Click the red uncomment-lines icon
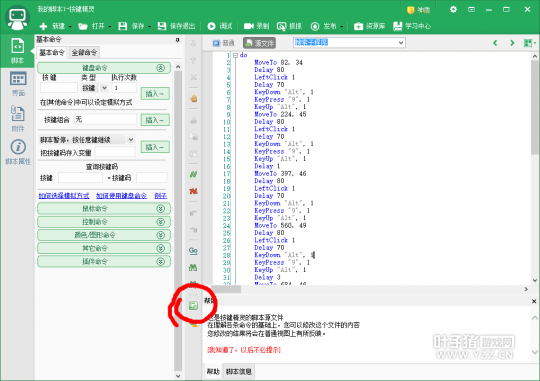Viewport: 540px width, 381px height. click(194, 191)
